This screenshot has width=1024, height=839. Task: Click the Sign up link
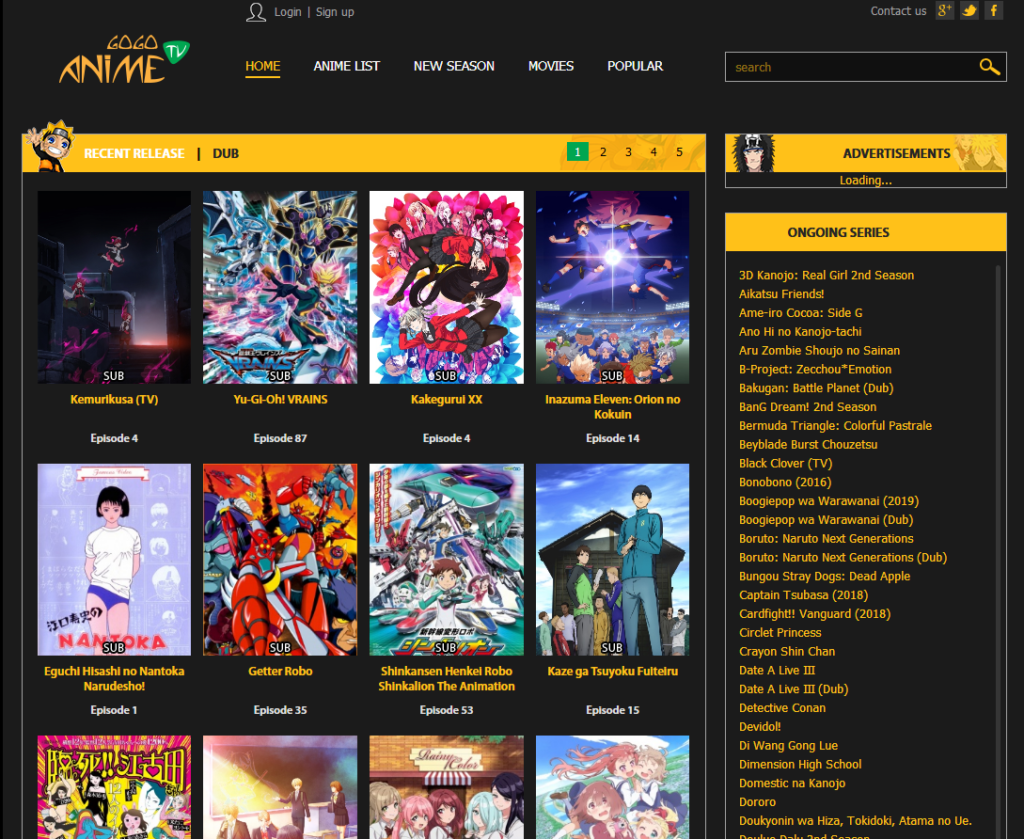[335, 12]
